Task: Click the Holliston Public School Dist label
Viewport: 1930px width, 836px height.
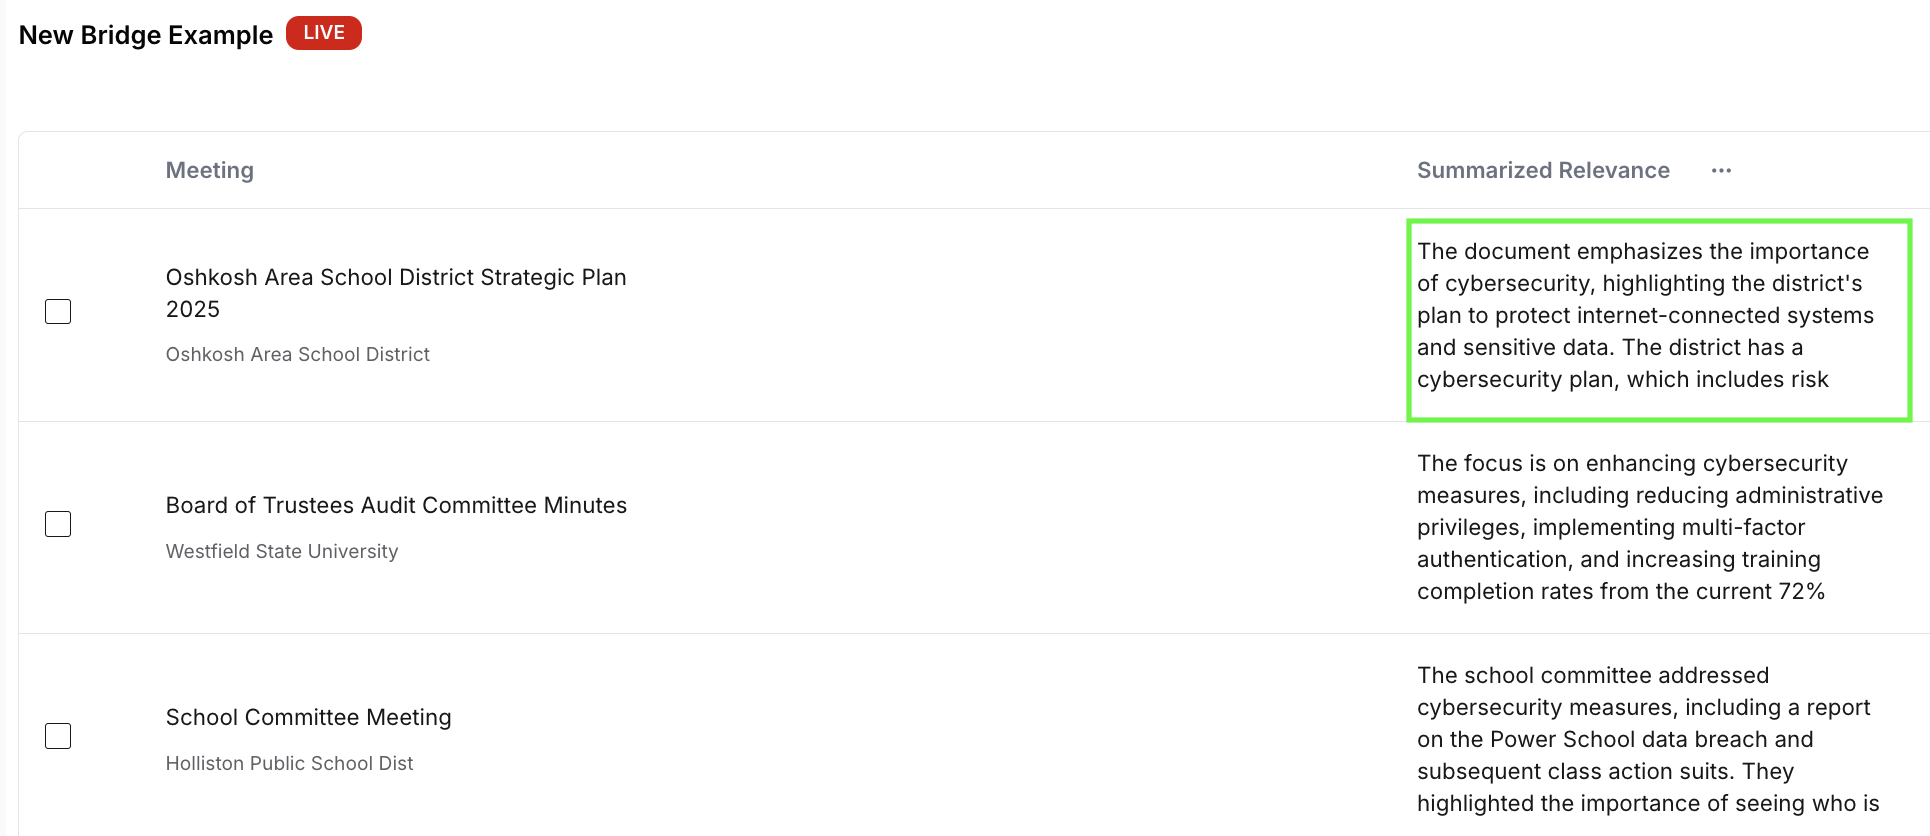Action: (x=289, y=763)
